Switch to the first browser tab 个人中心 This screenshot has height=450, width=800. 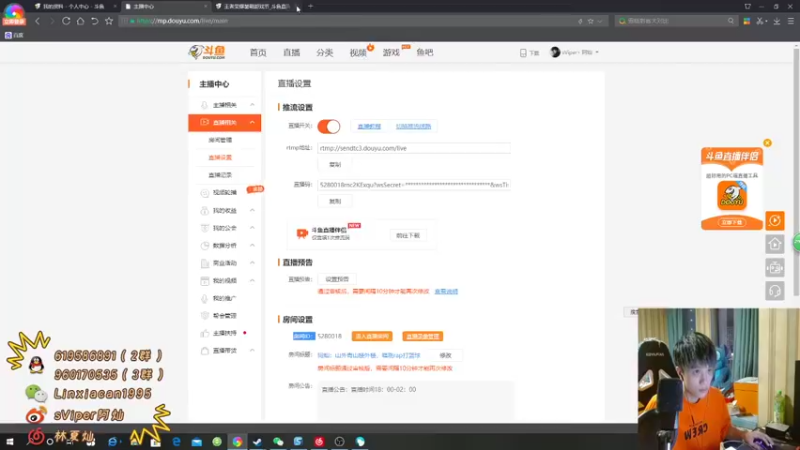click(x=74, y=6)
